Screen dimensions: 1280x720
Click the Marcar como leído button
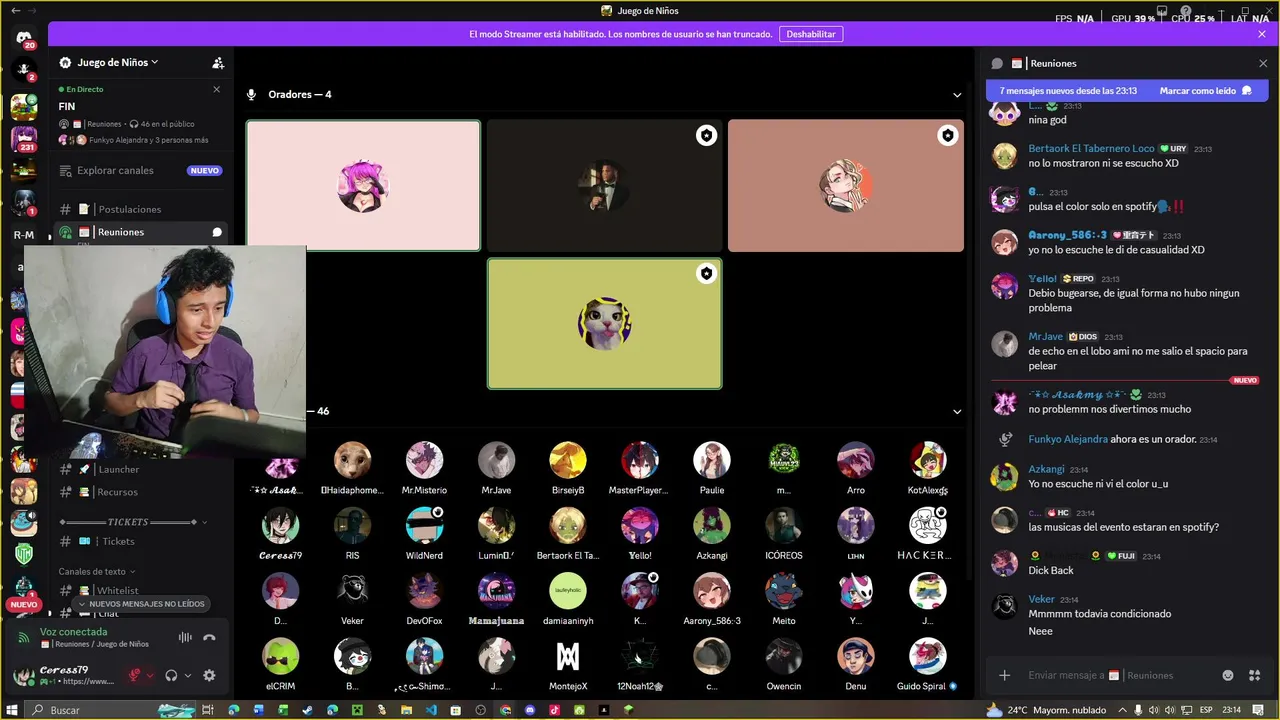pos(1205,91)
